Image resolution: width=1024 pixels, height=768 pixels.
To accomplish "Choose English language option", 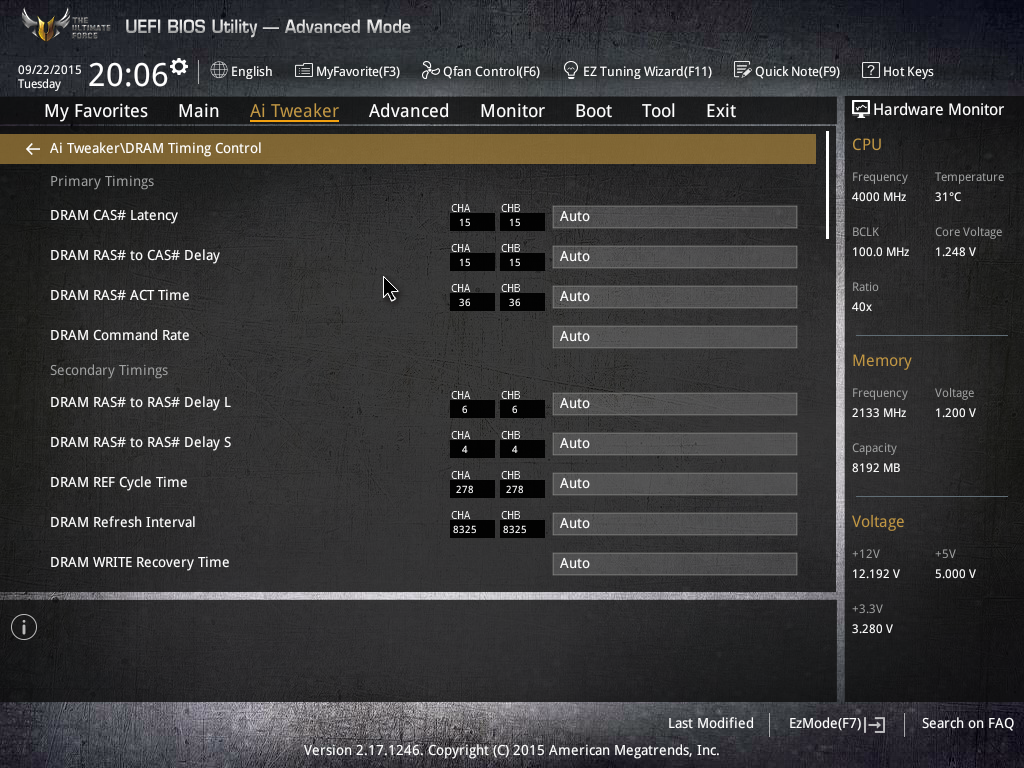I will (x=251, y=71).
